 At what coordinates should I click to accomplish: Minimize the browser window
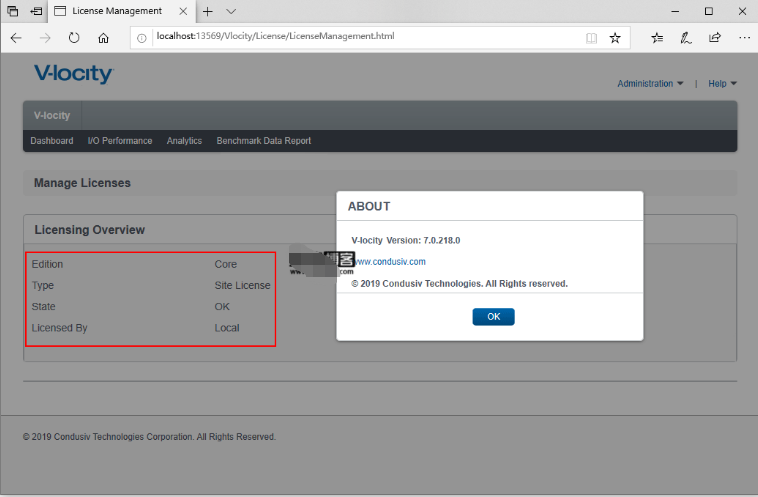[x=675, y=11]
